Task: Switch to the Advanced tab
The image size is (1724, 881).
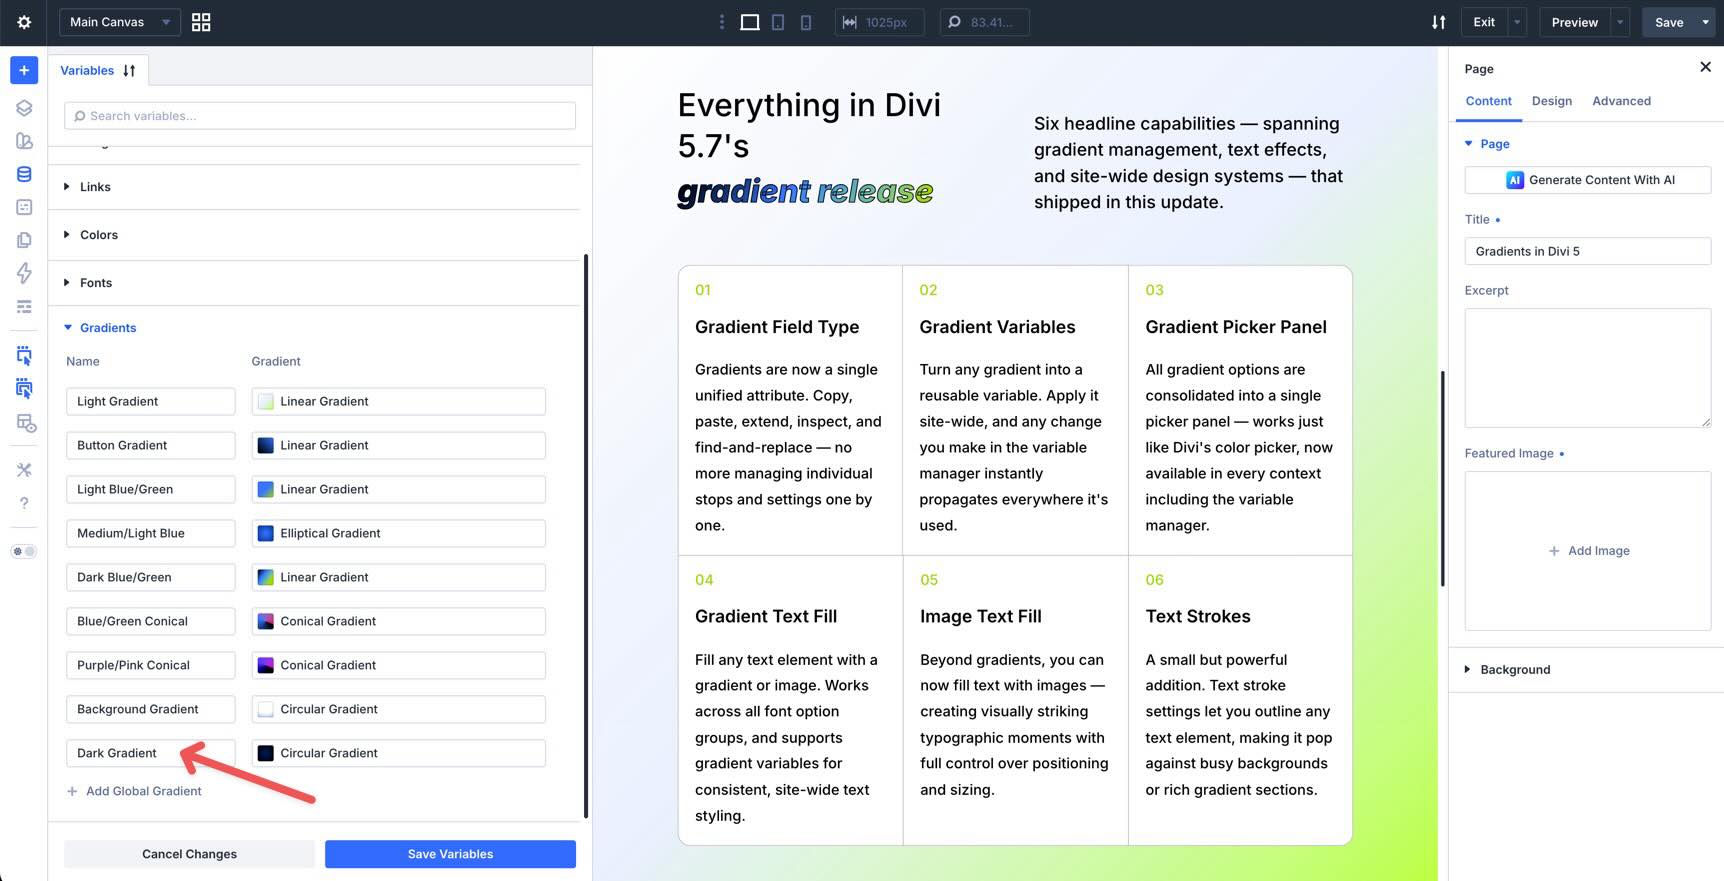Action: (x=1621, y=101)
